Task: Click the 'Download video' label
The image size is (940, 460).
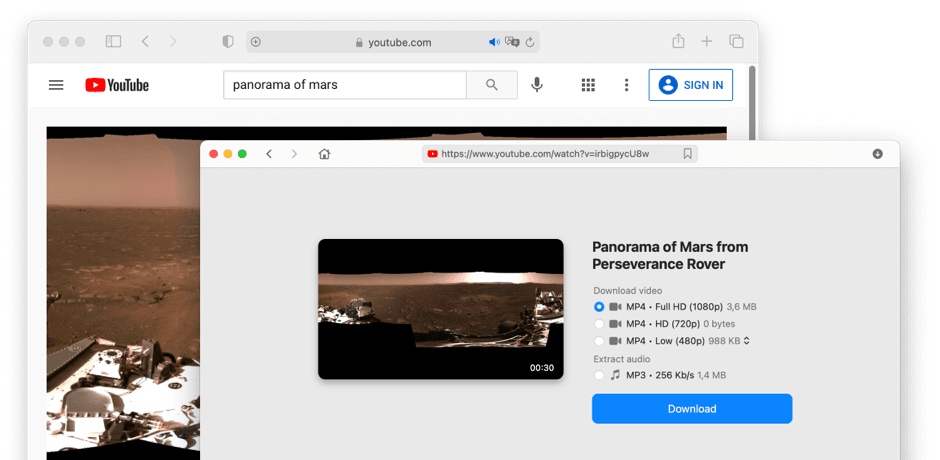Action: 628,290
